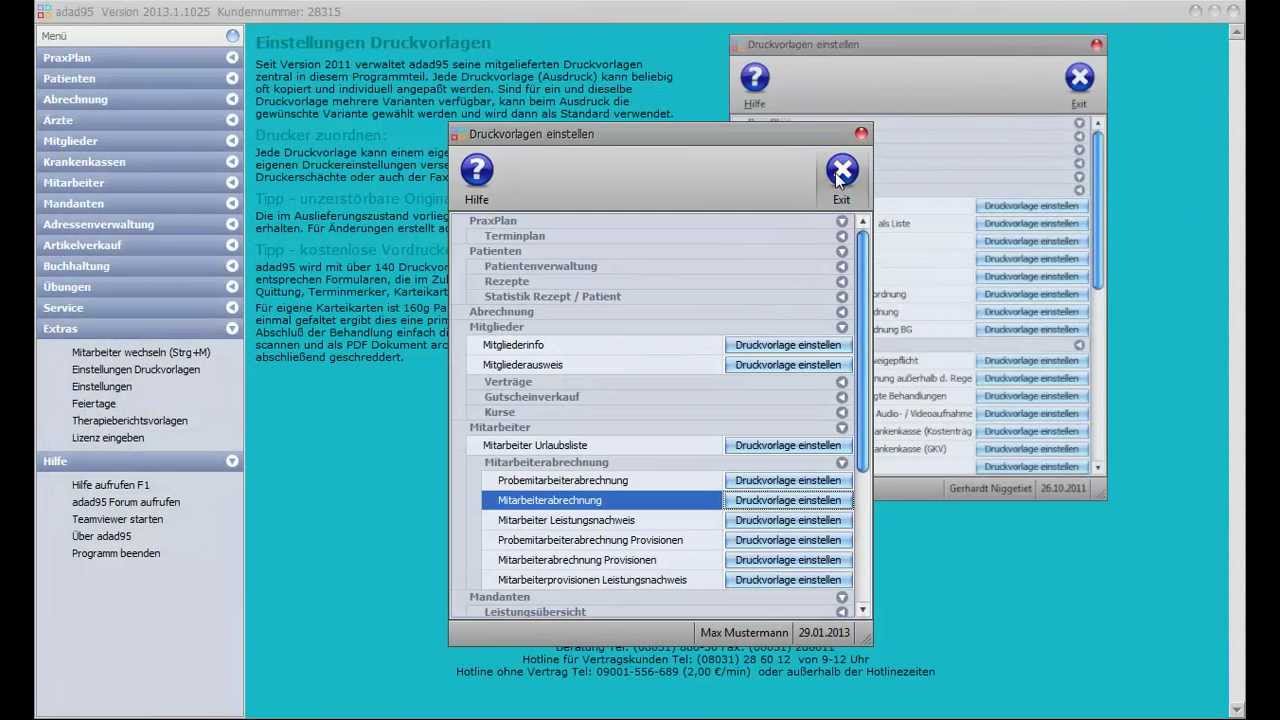Click Druckvorlage einstellen for highlighted Mitarbeiterabrechnung

pyautogui.click(x=788, y=500)
